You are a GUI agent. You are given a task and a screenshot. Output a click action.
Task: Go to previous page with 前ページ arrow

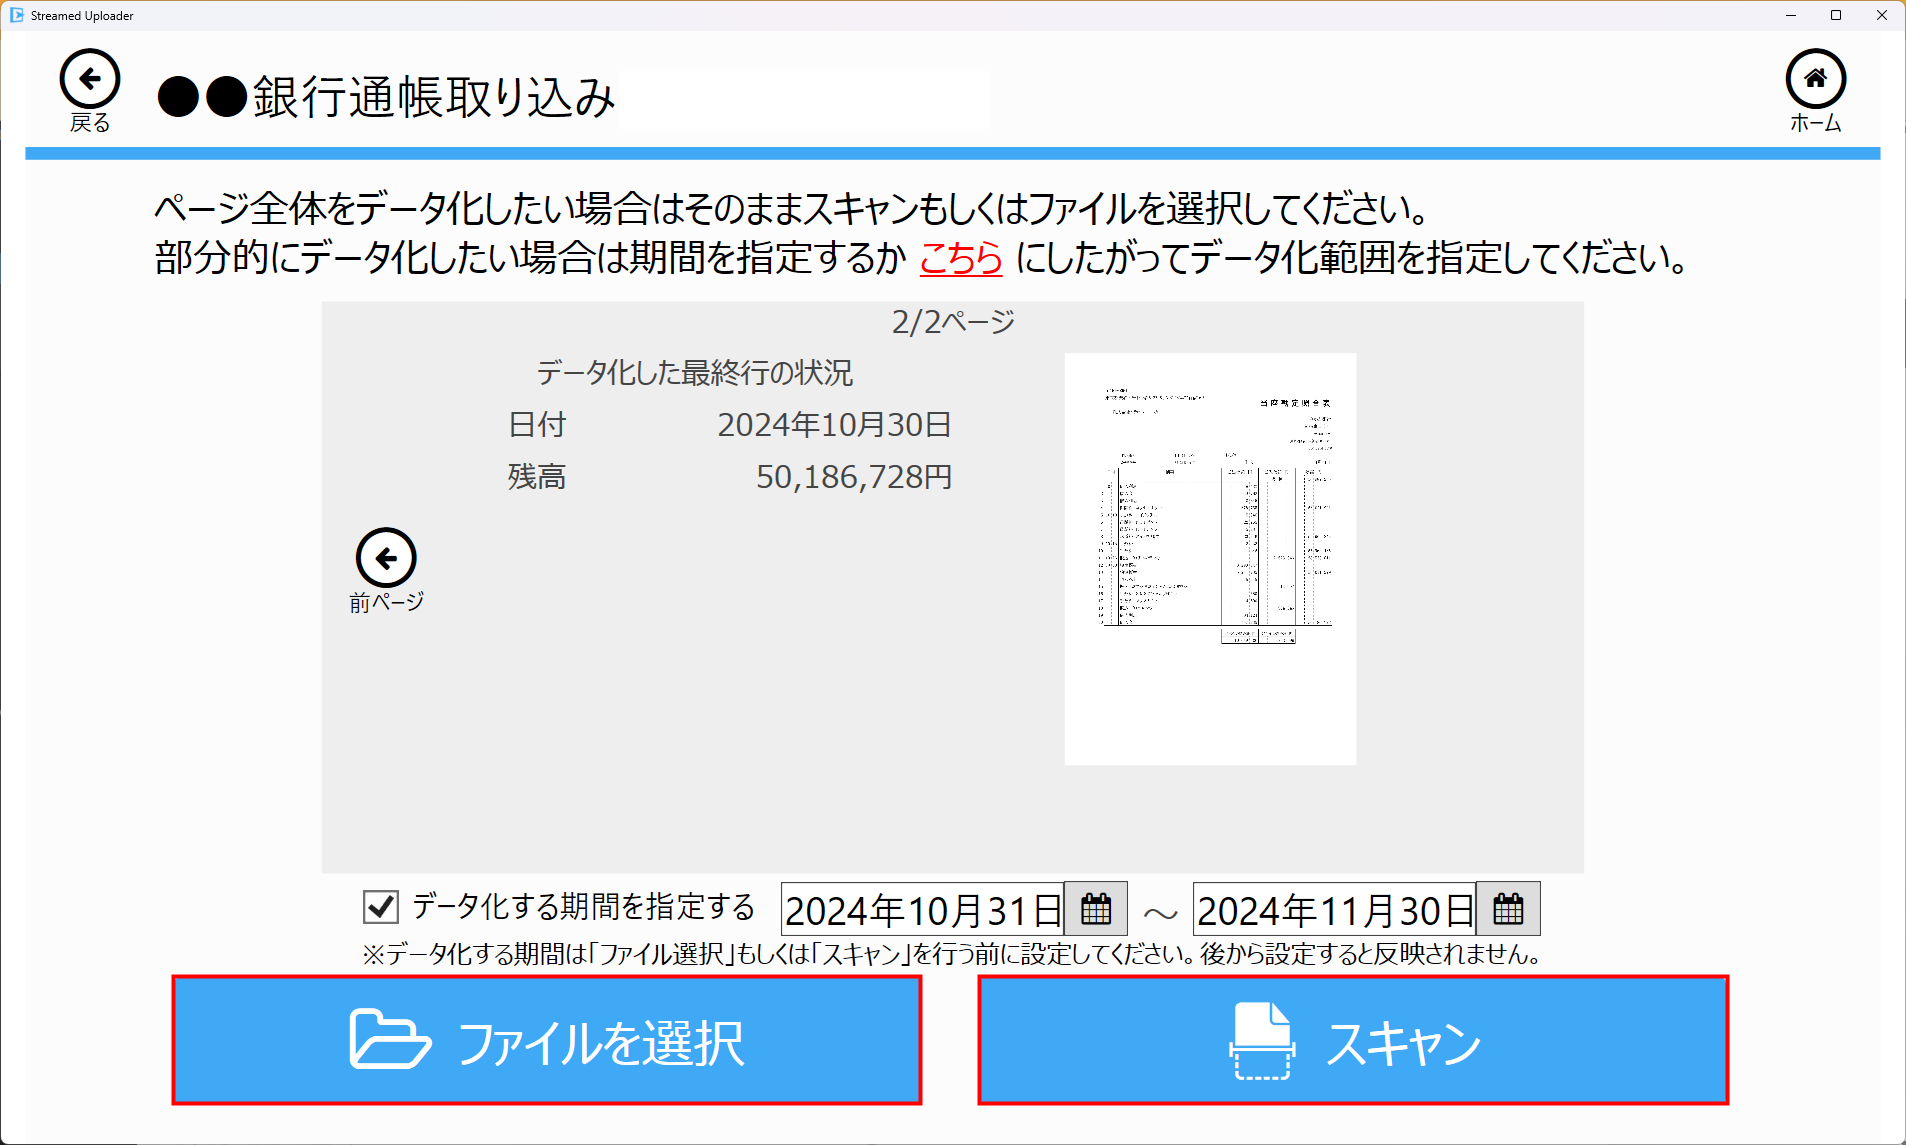(x=386, y=558)
